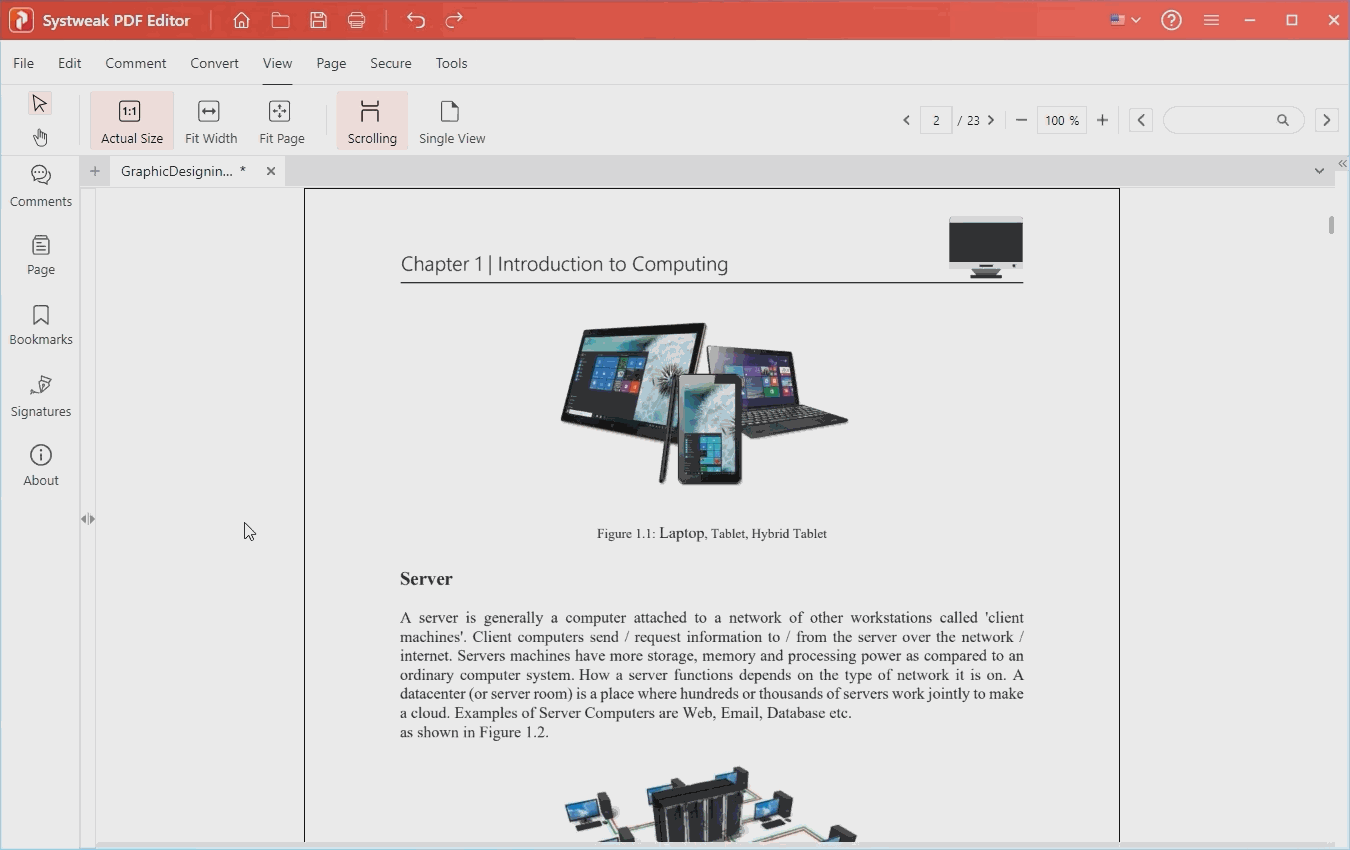
Task: Switch to Single View mode
Action: [451, 121]
